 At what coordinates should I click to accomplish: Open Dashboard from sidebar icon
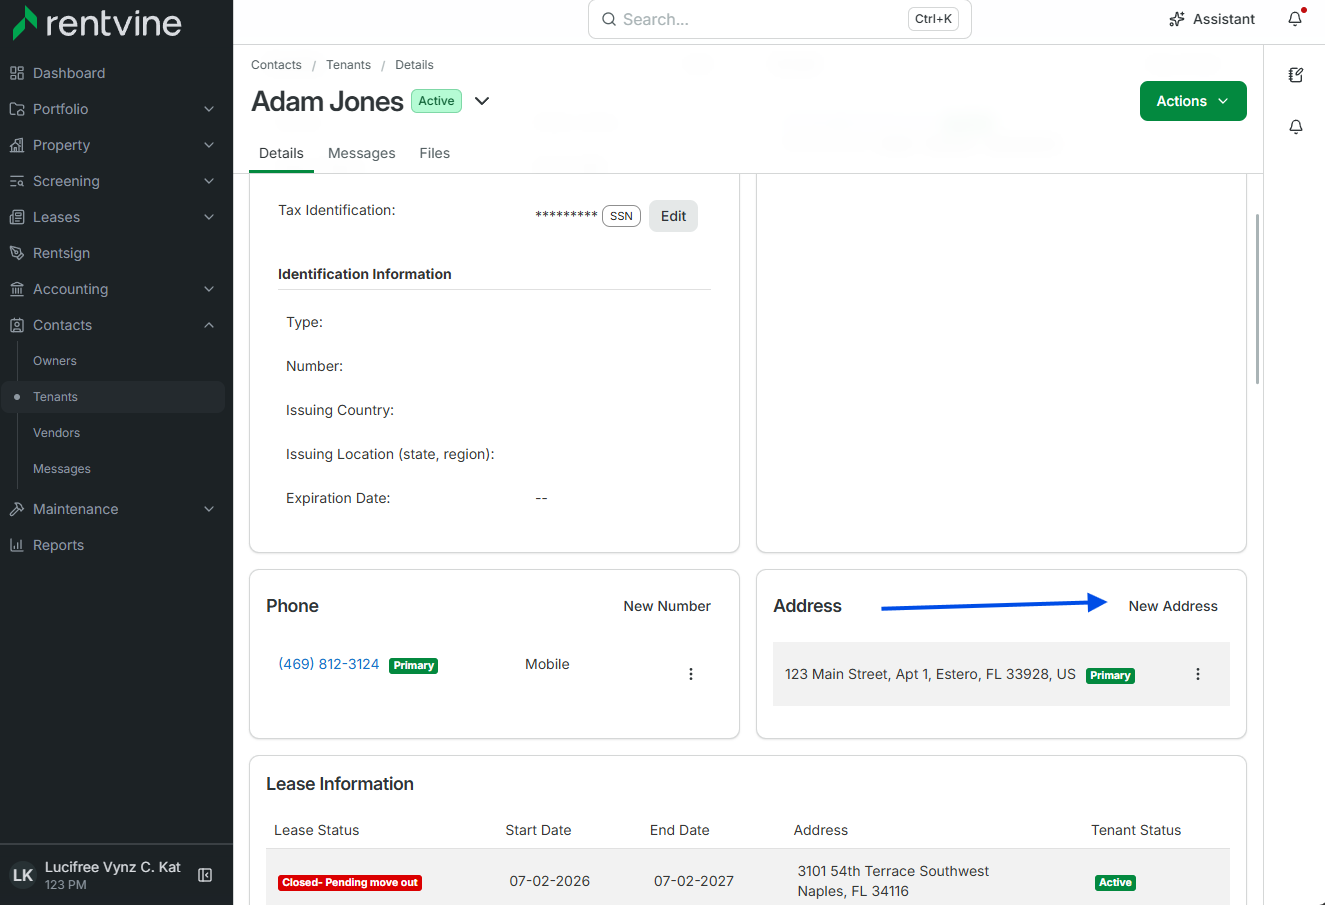[17, 73]
